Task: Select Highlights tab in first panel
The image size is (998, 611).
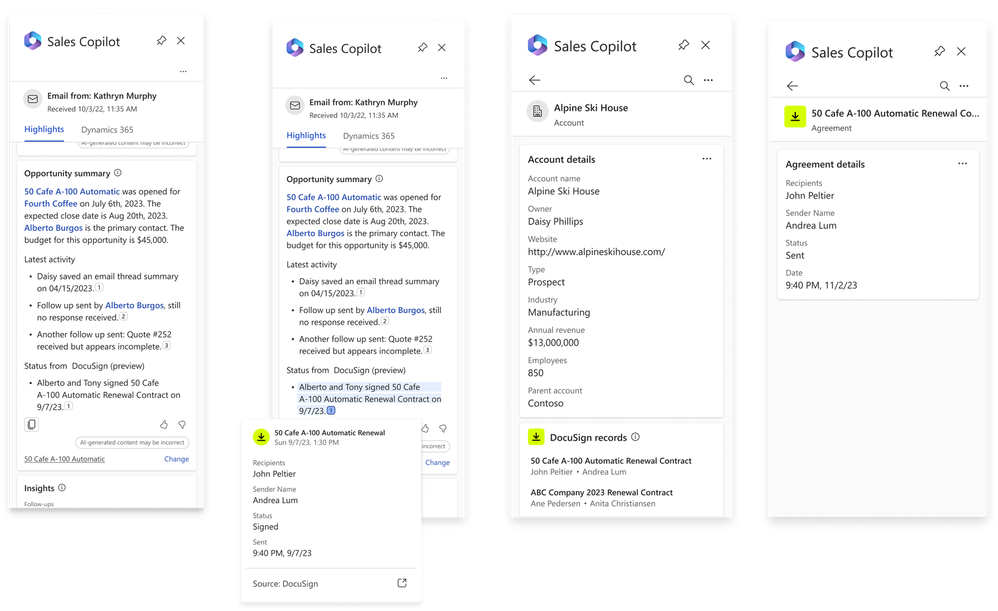Action: 44,129
